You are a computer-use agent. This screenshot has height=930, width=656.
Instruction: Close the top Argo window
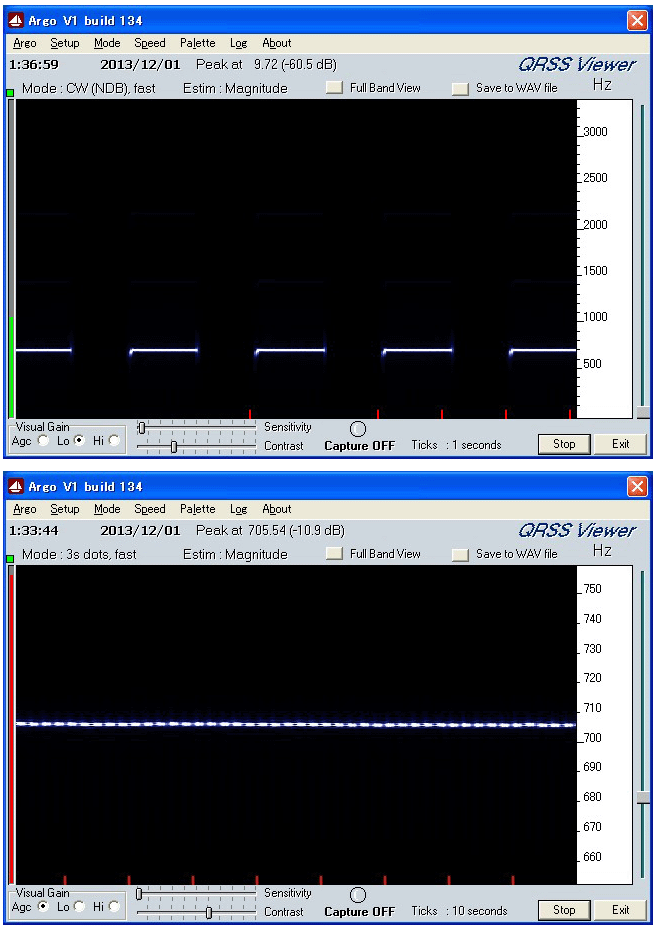pos(637,21)
